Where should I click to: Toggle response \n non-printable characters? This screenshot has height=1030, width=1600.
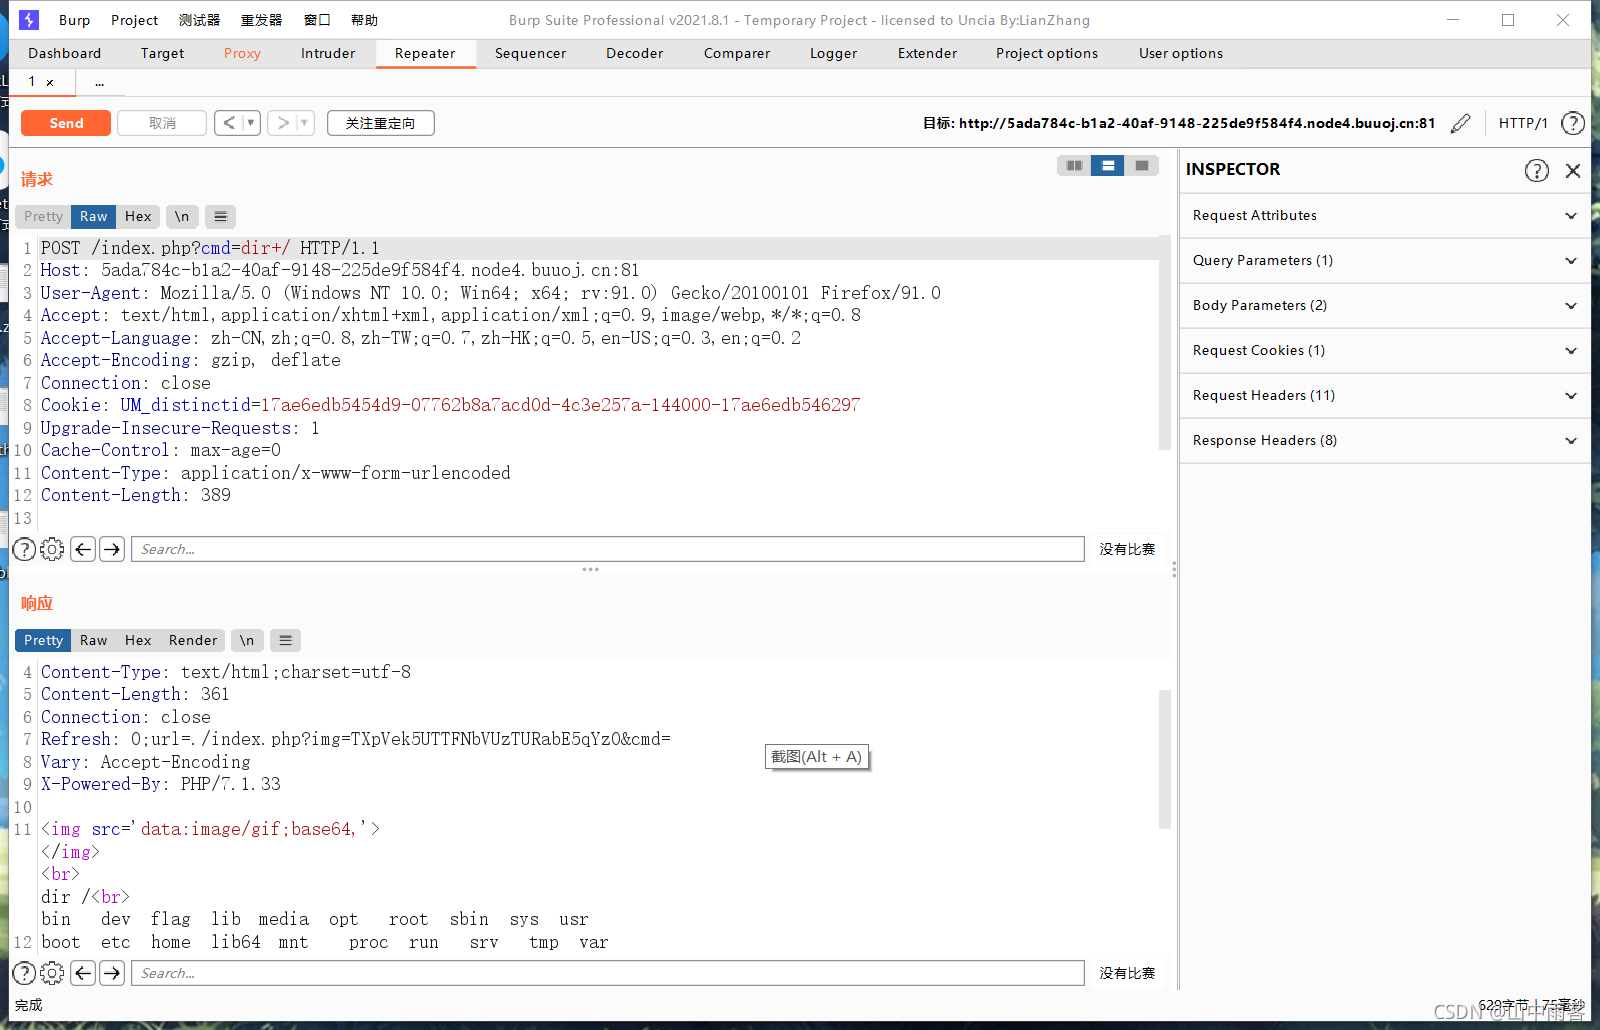tap(247, 640)
